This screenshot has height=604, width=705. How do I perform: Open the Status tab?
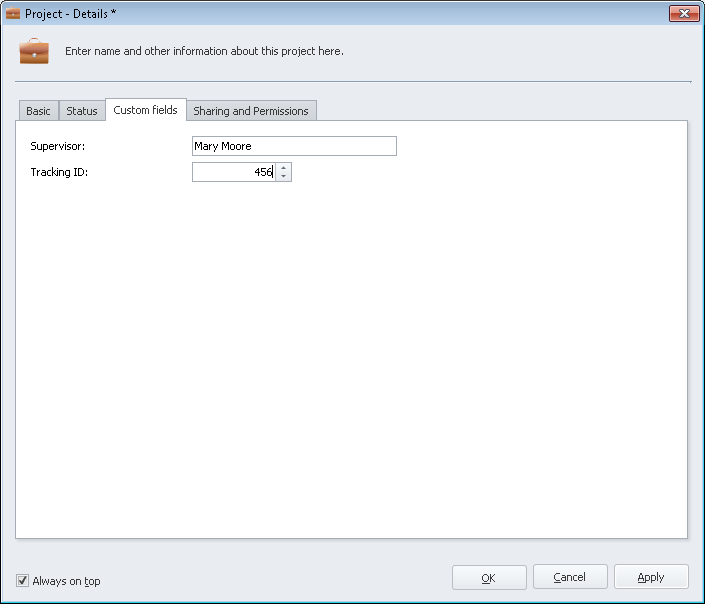(82, 111)
